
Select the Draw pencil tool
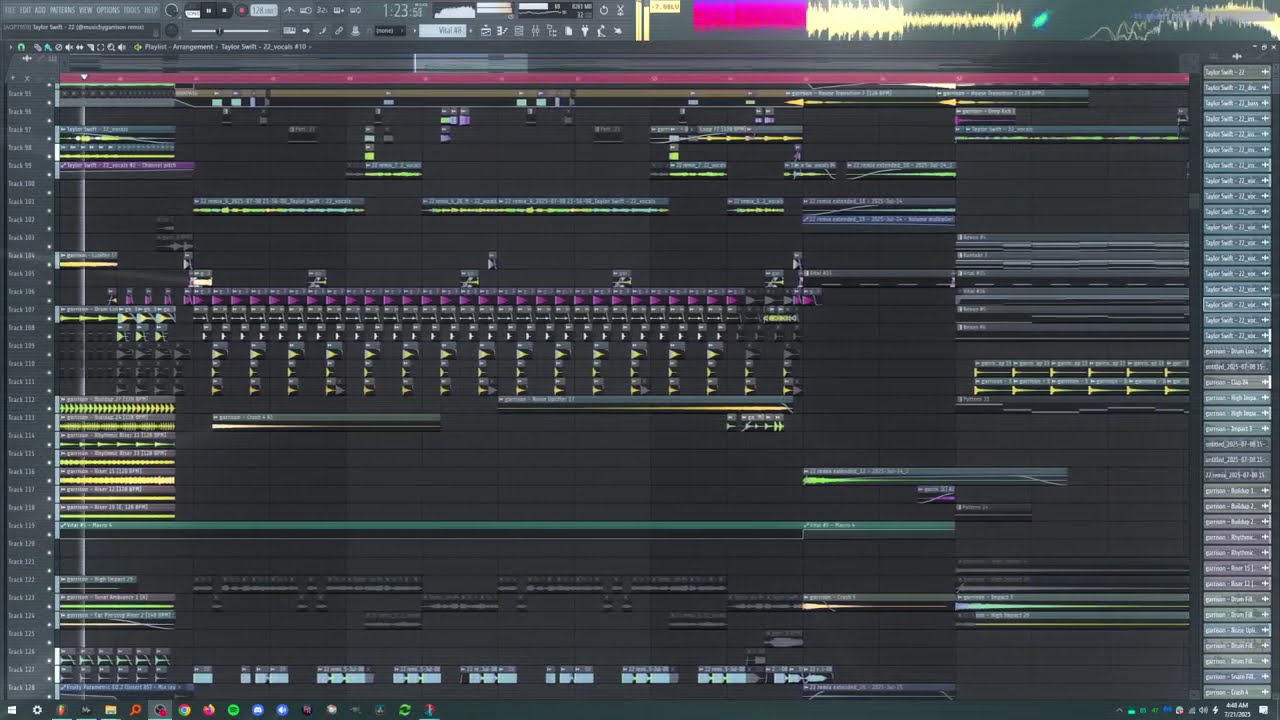point(37,47)
